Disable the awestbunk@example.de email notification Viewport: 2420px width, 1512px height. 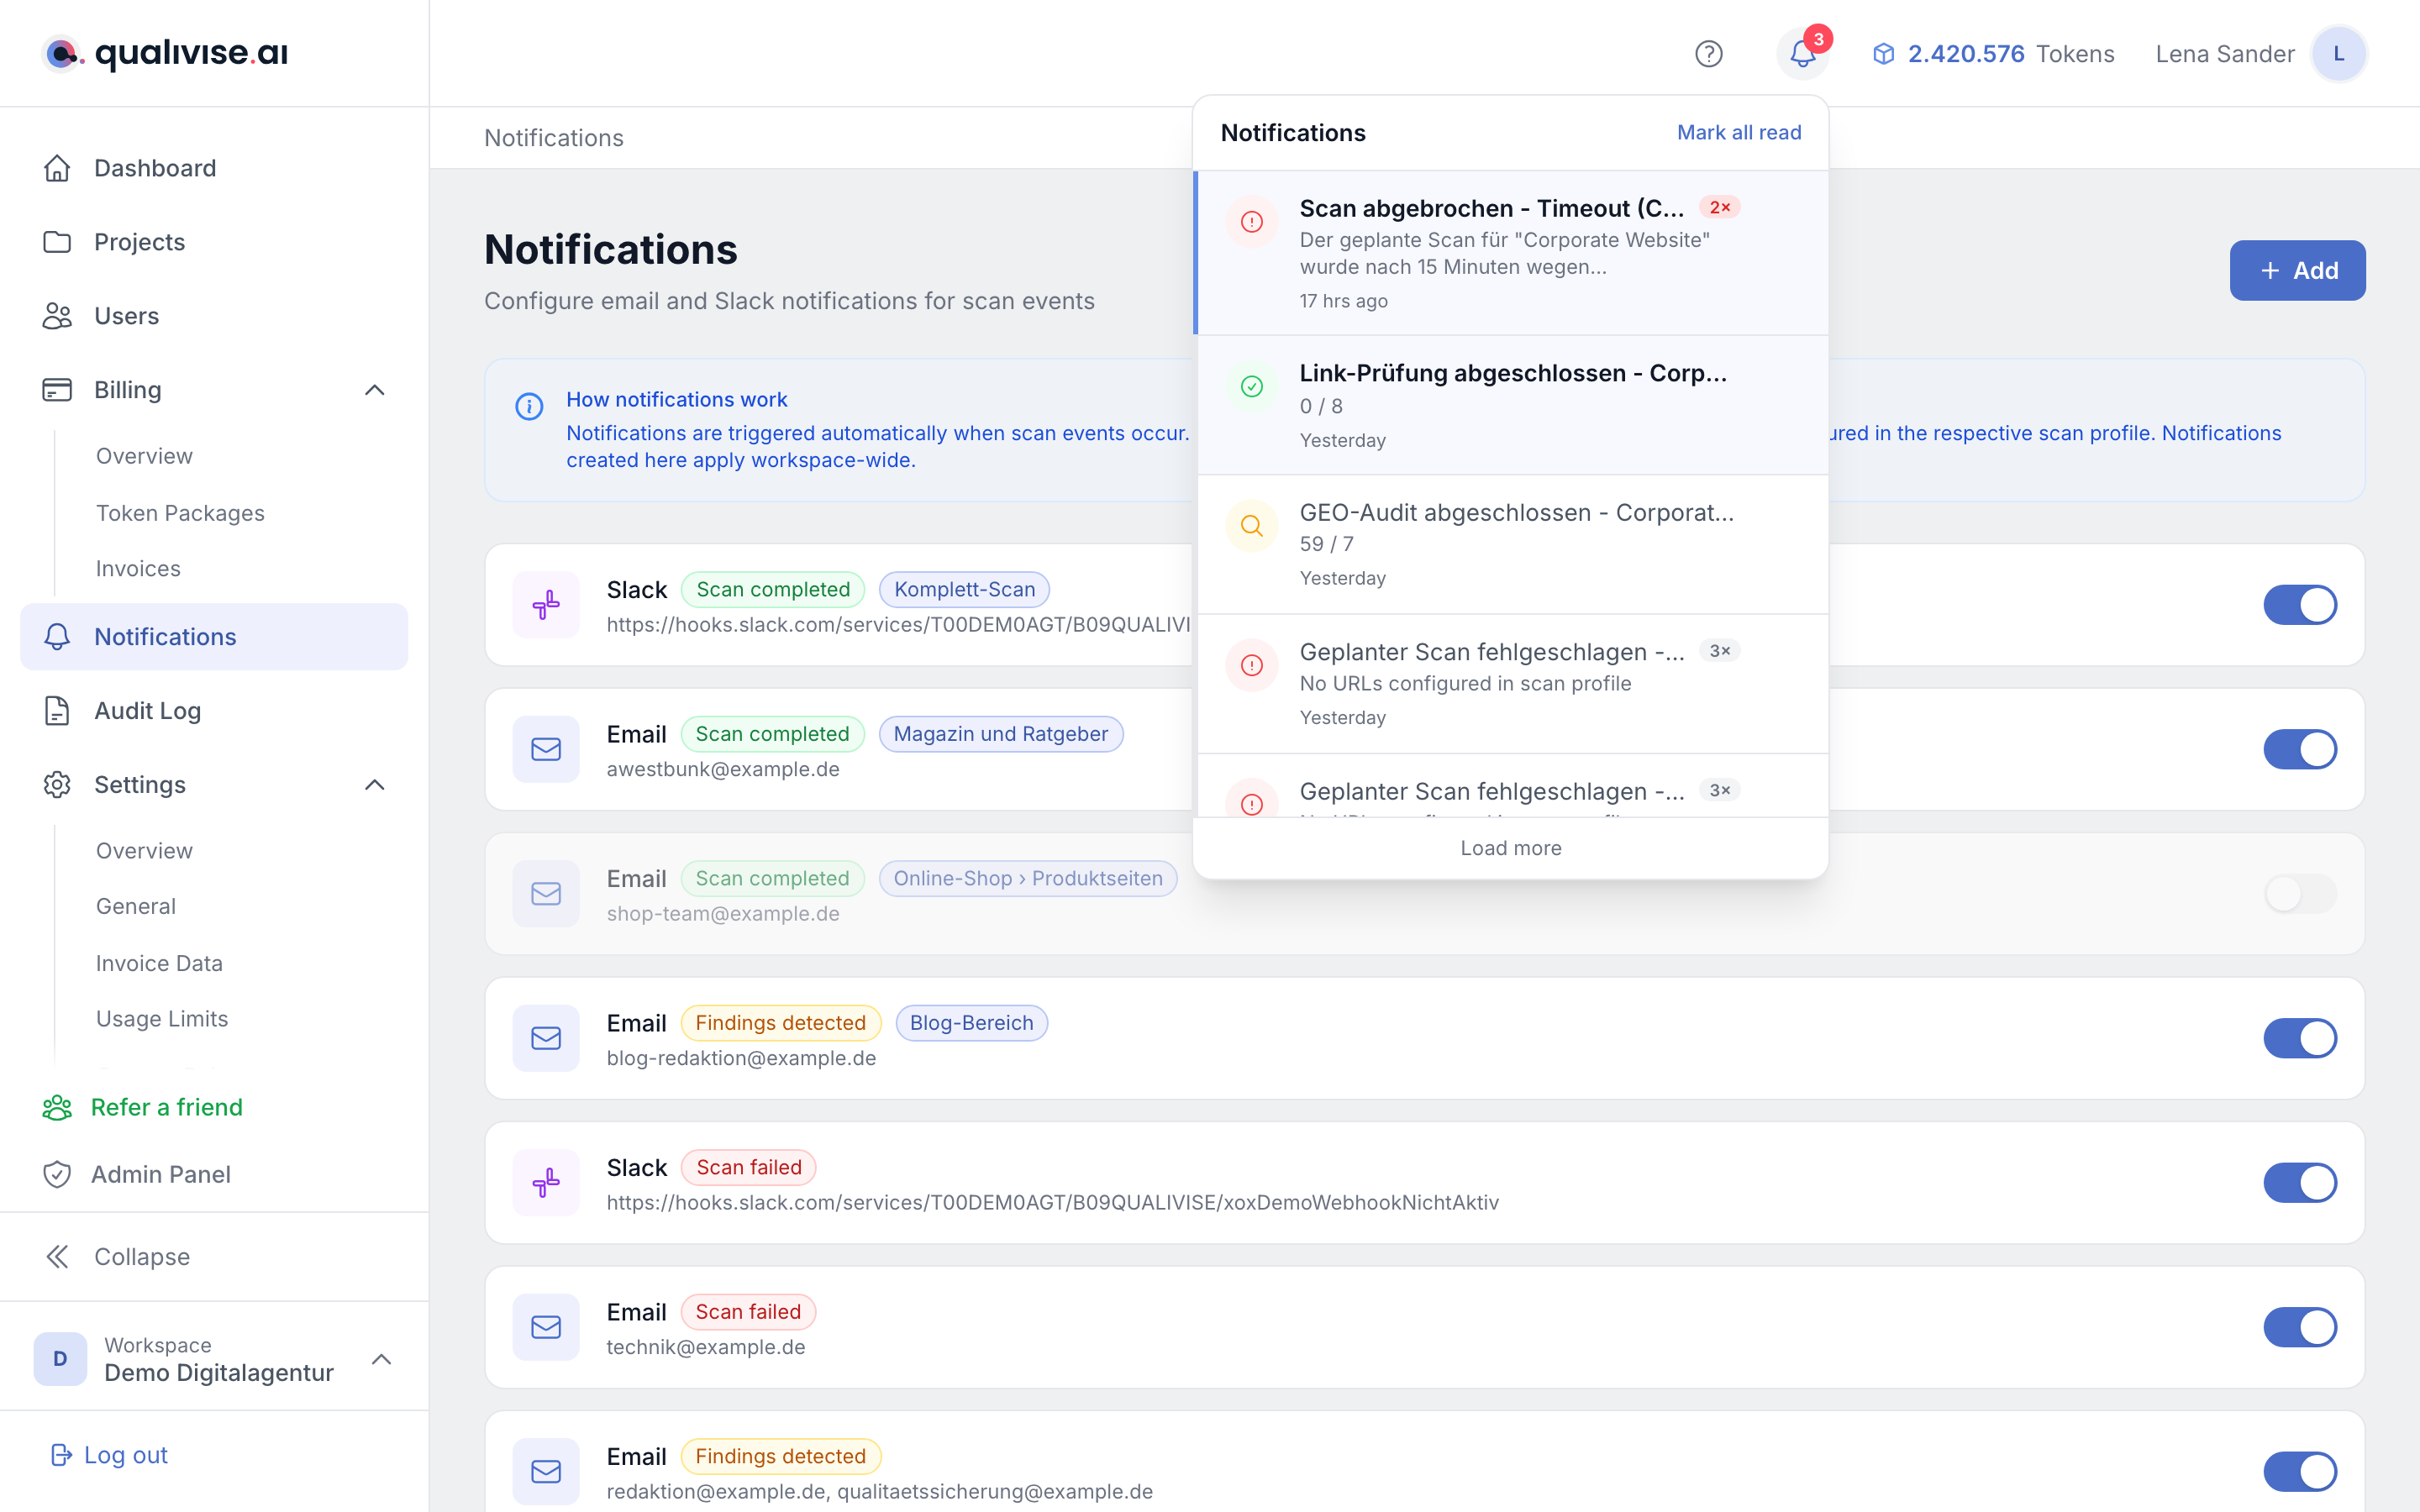click(x=2300, y=749)
